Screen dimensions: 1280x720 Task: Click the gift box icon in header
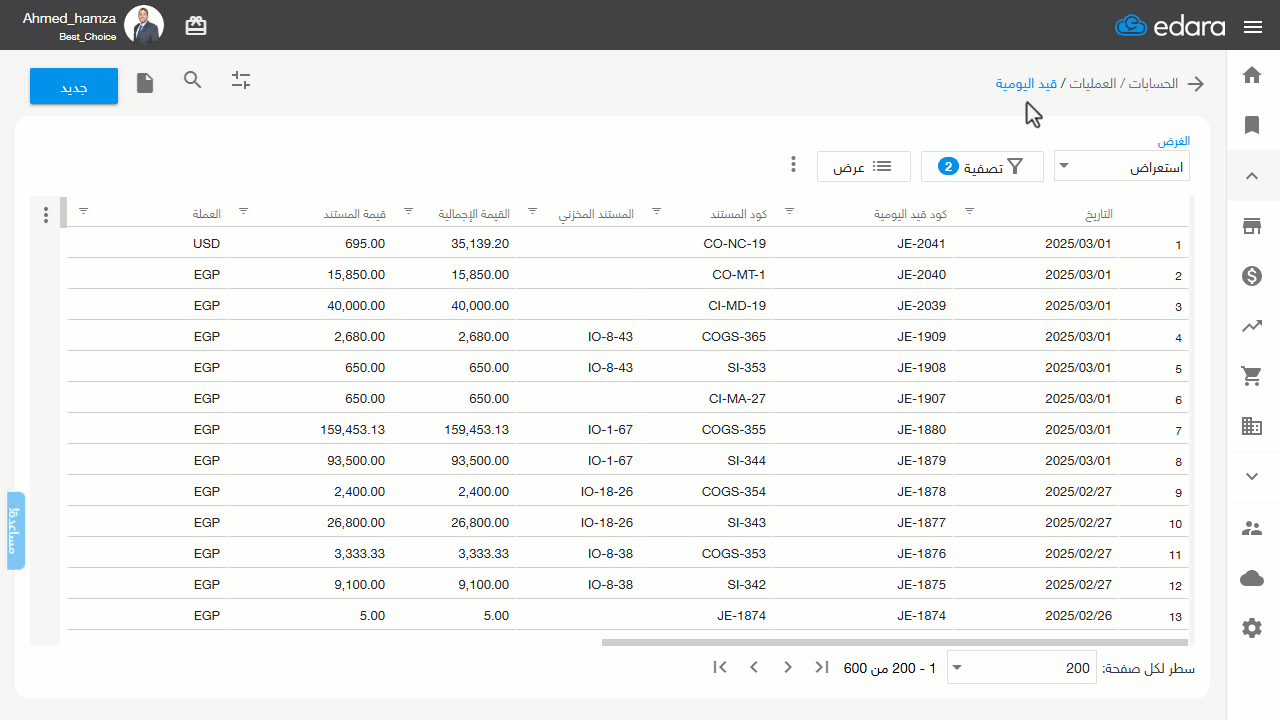click(x=196, y=26)
